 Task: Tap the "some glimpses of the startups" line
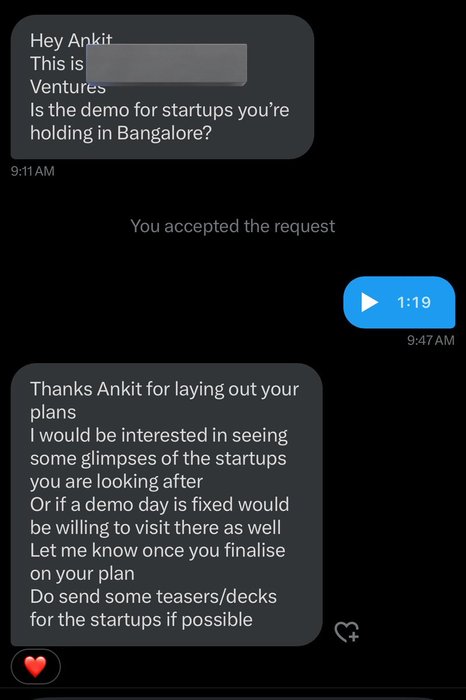point(158,458)
